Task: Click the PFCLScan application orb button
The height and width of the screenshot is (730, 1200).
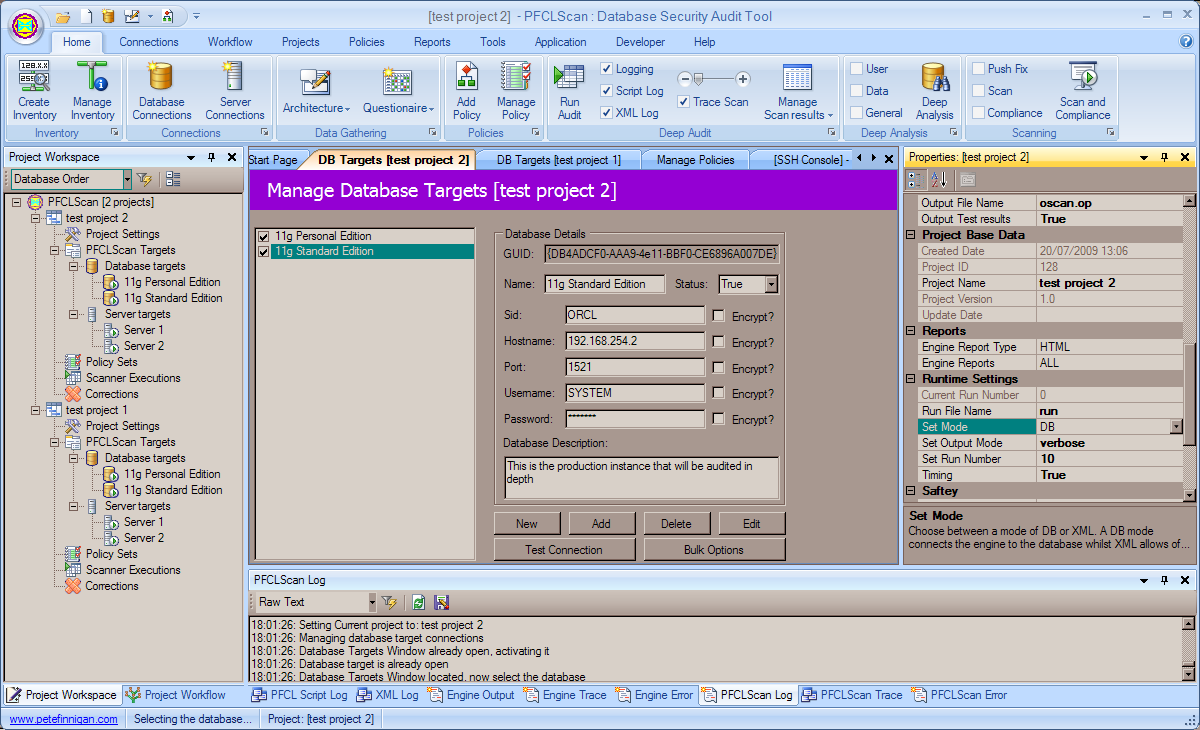Action: coord(25,24)
